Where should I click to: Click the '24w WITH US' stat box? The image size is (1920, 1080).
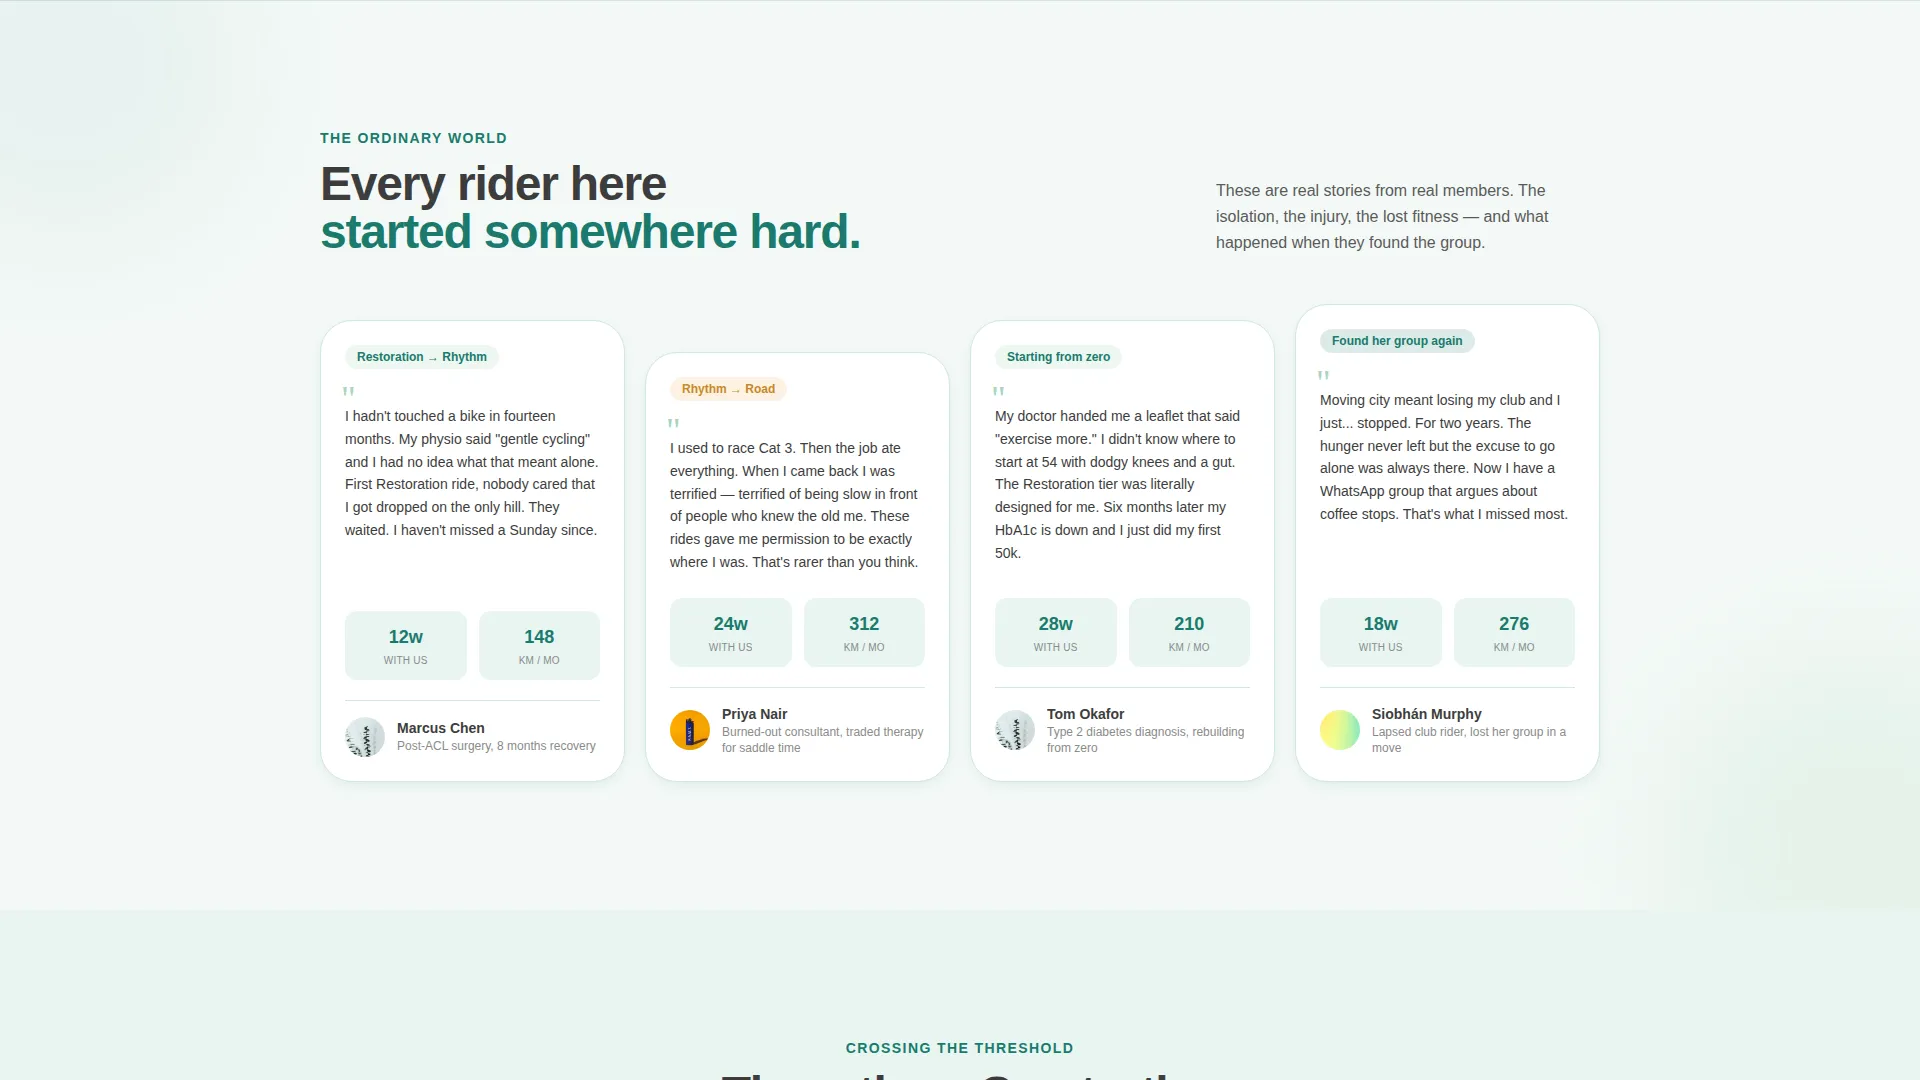pos(731,633)
